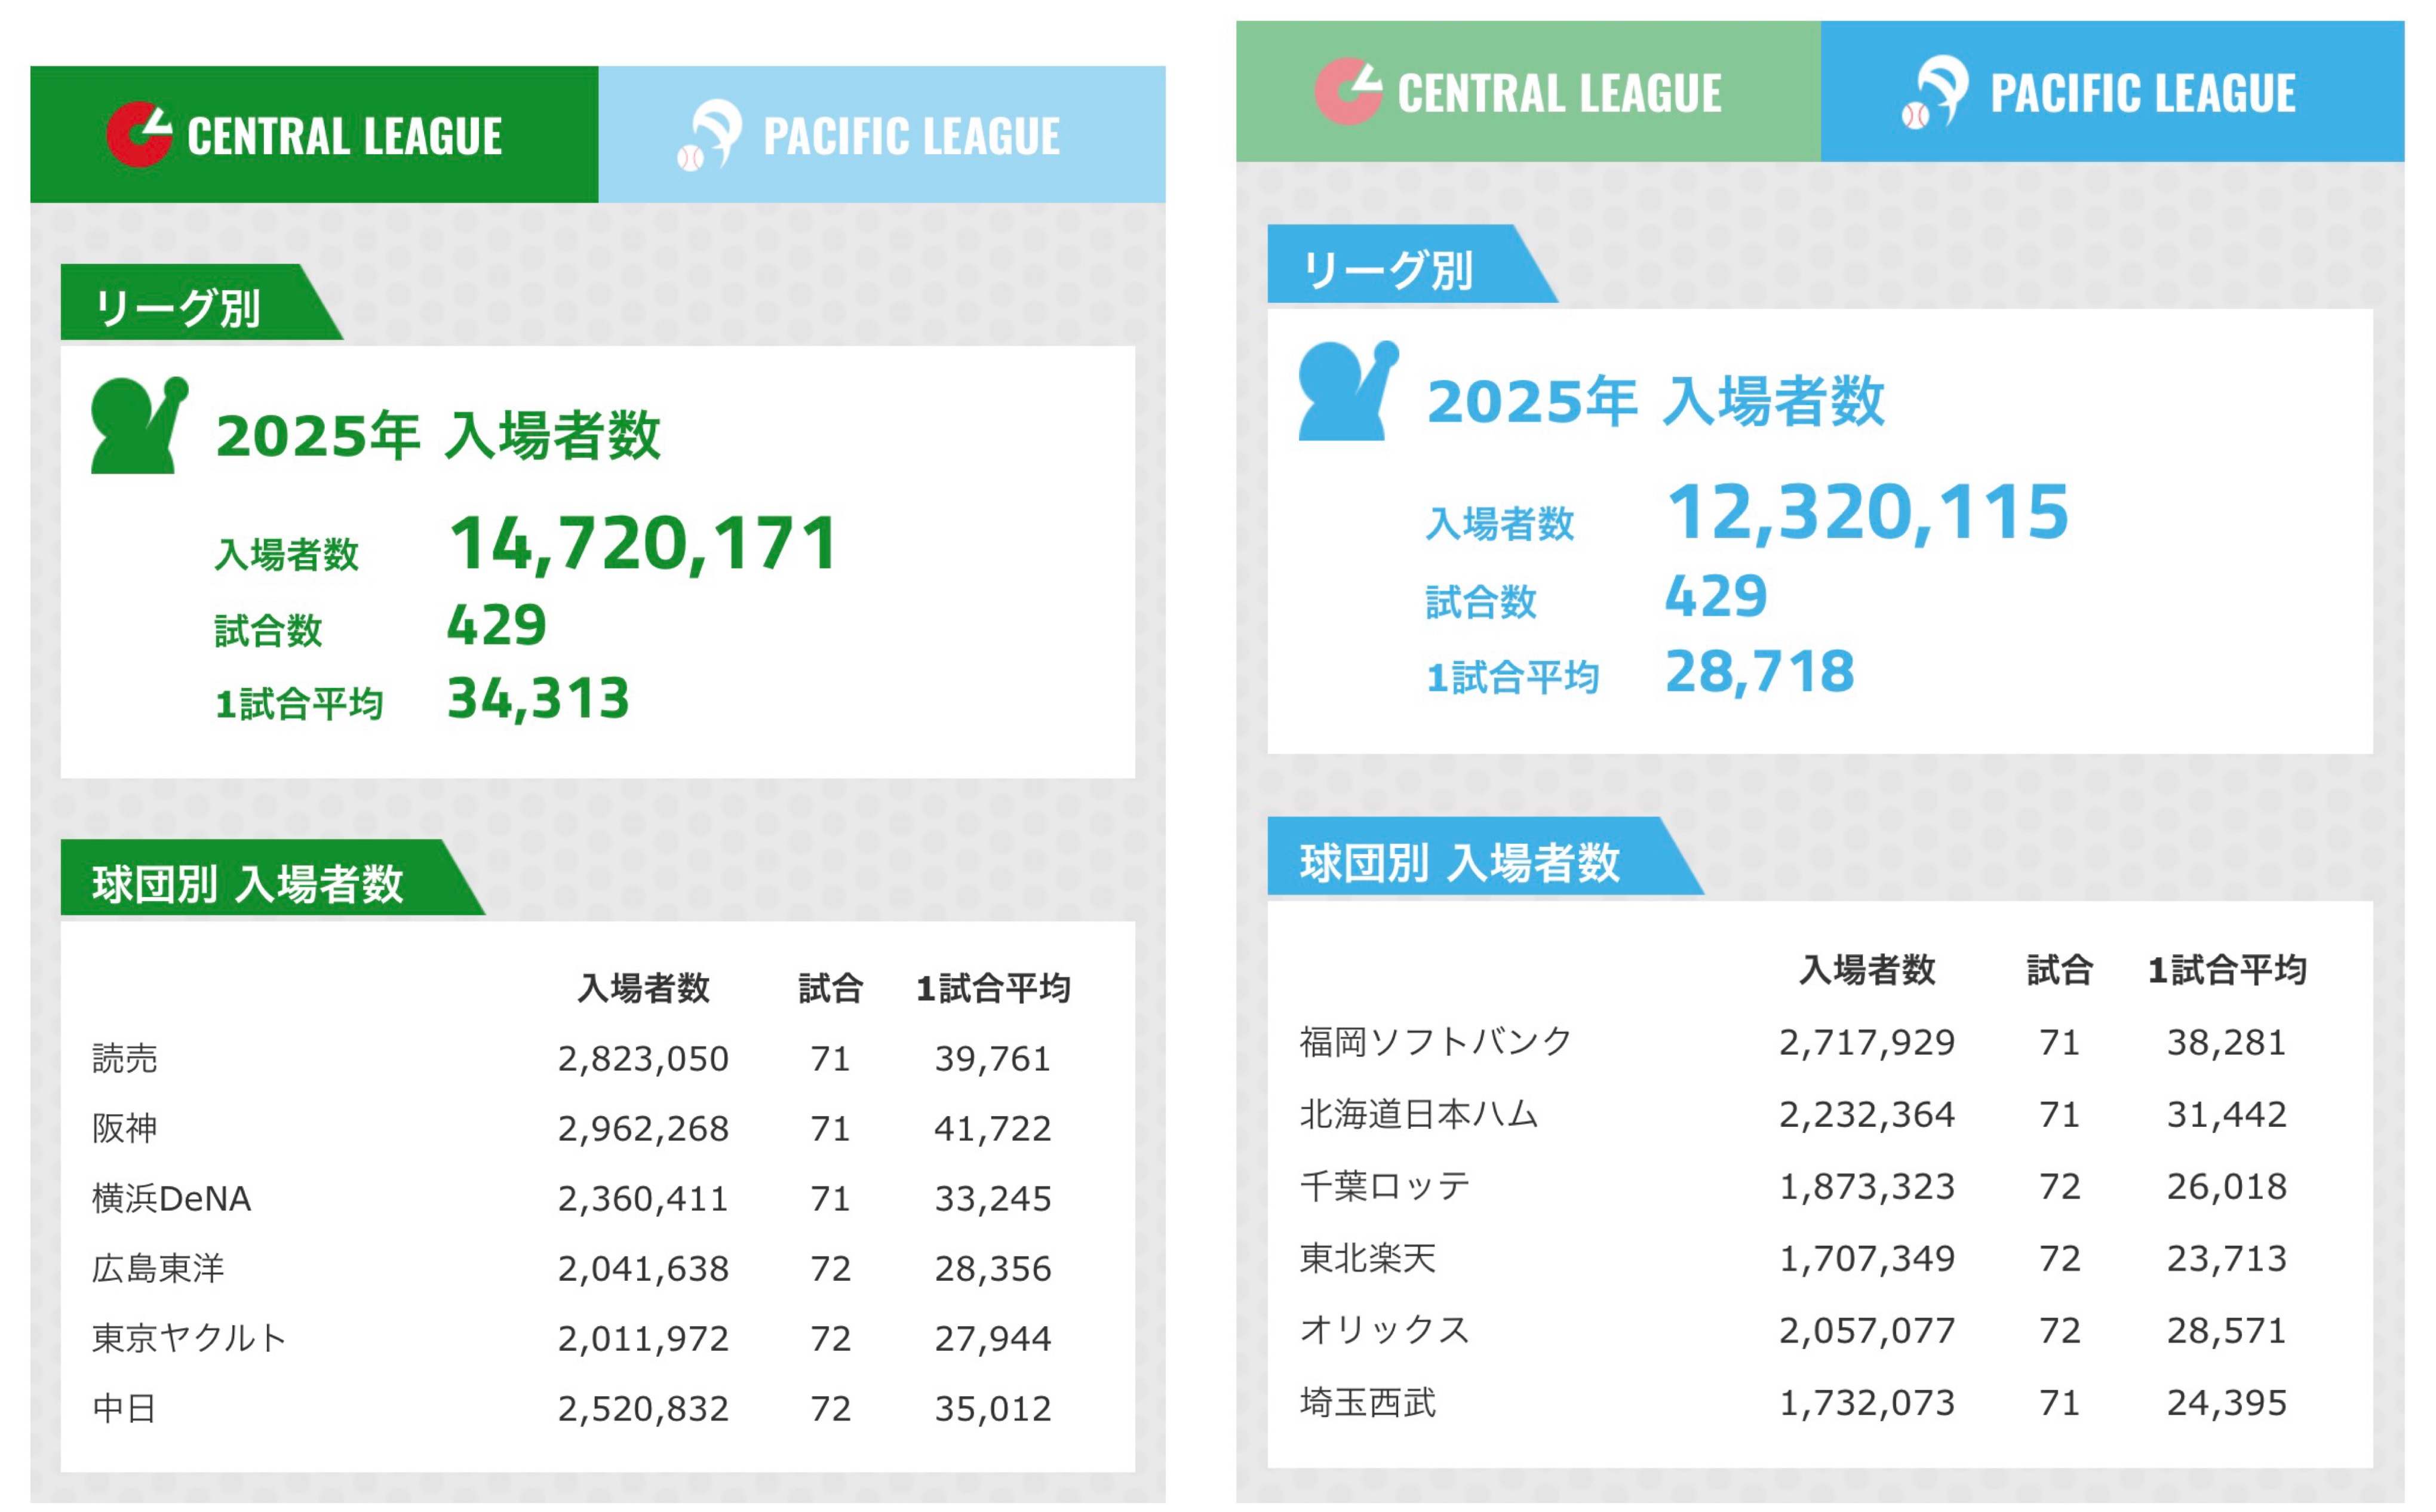The height and width of the screenshot is (1512, 2436).
Task: Select the blue PACIFIC LEAGUE tab on right
Action: click(2112, 92)
